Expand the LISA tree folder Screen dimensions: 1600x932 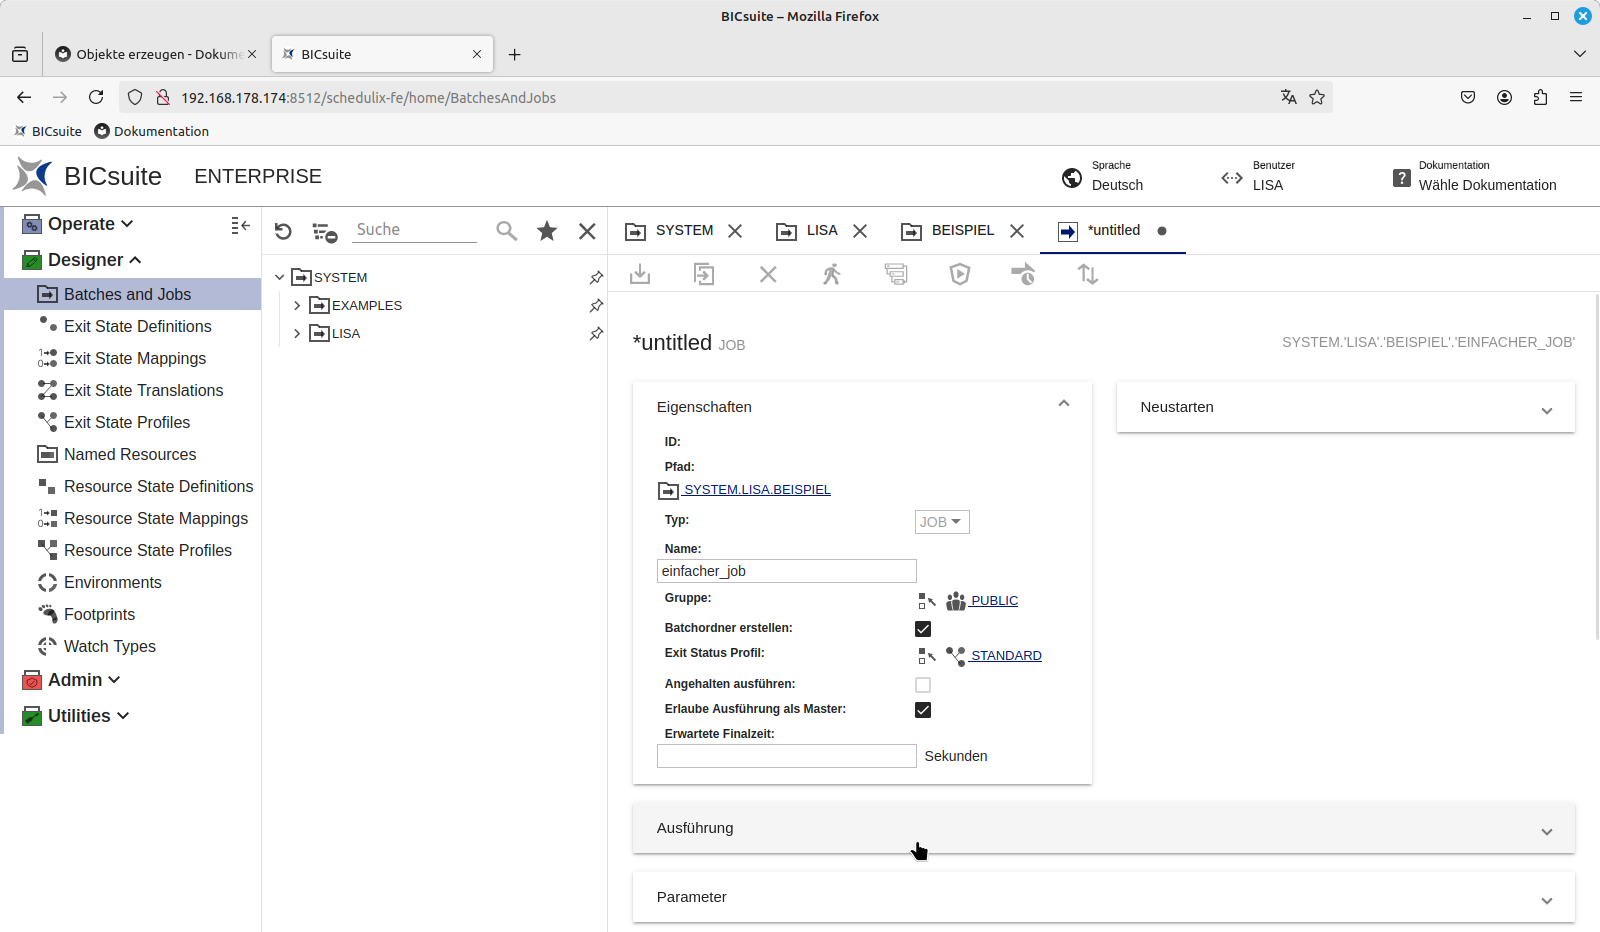pos(297,334)
